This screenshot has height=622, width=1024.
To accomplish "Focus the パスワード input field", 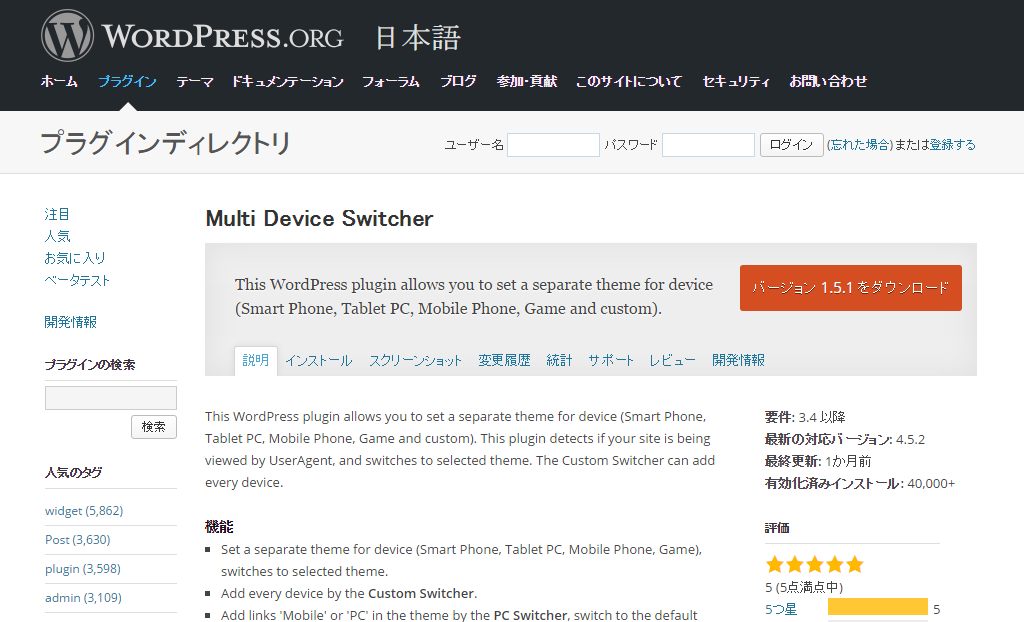I will (708, 145).
